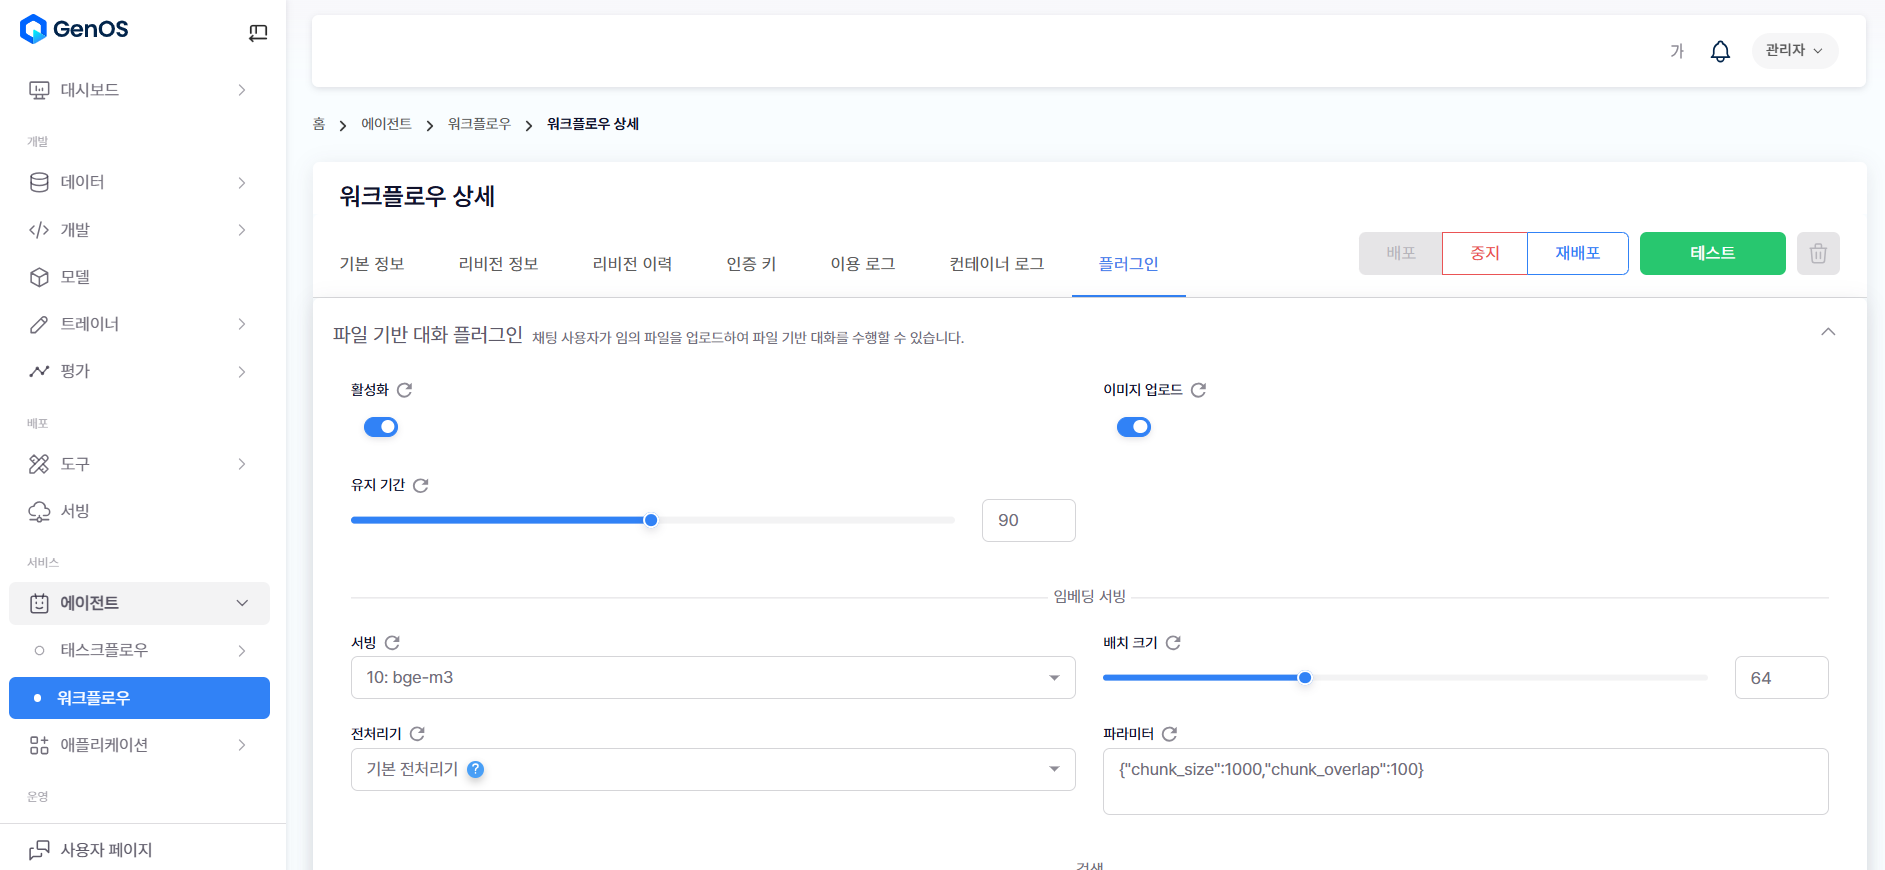Click the GenOS logo
The height and width of the screenshot is (870, 1885).
click(x=74, y=29)
